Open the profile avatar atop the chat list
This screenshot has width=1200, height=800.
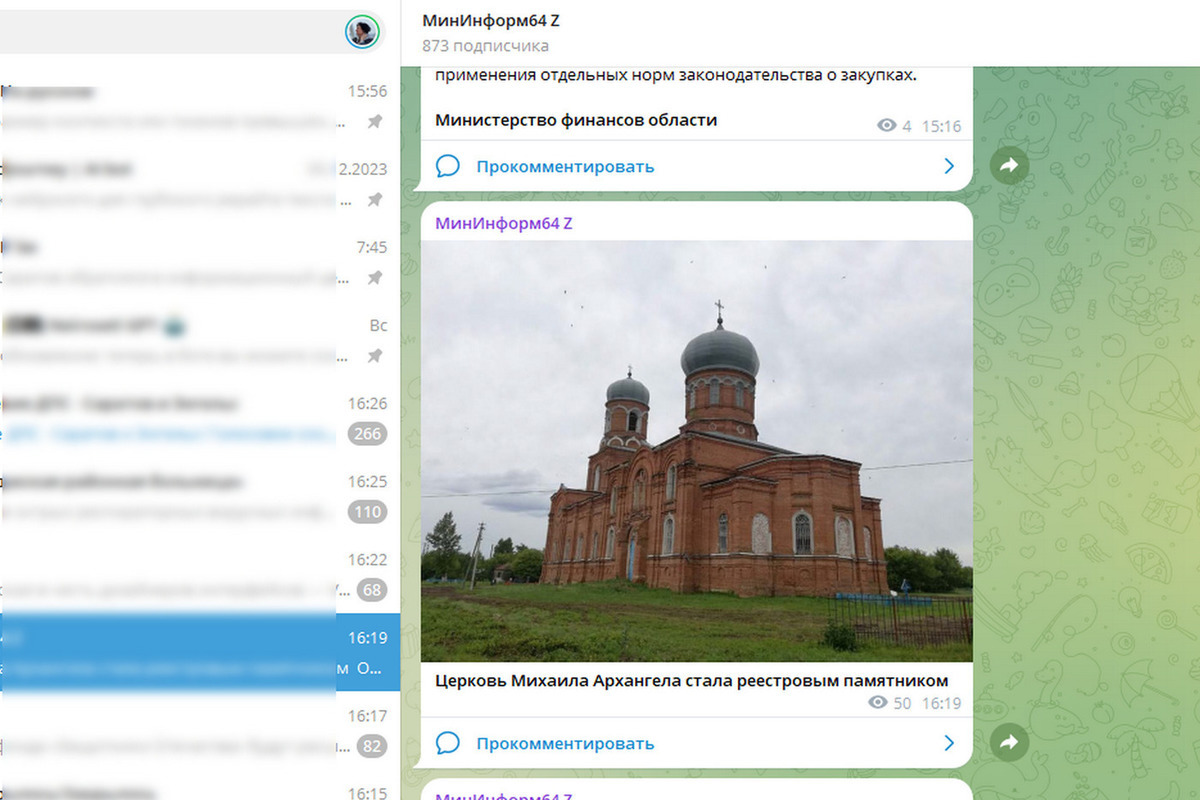coord(362,32)
